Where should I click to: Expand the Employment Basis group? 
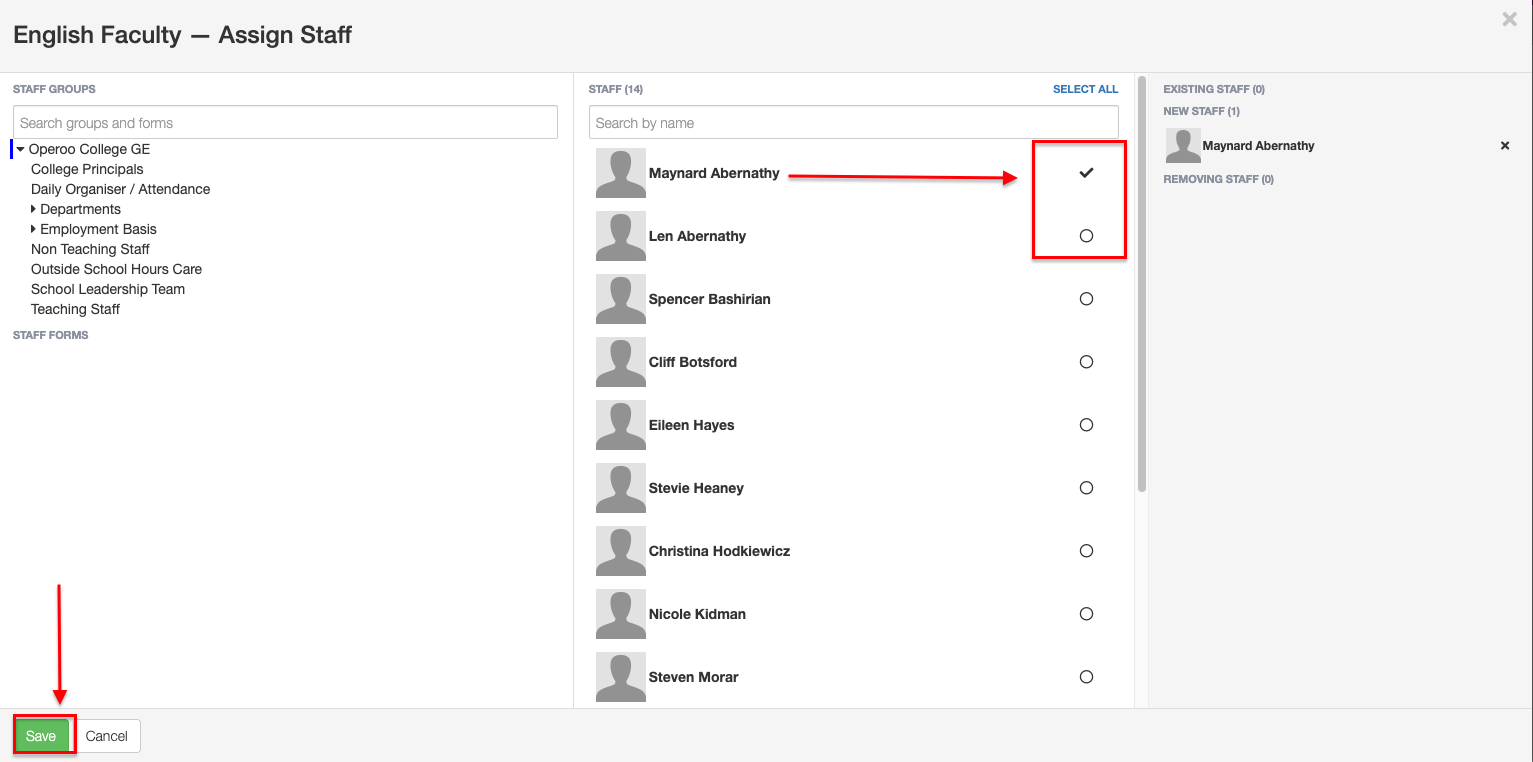pyautogui.click(x=34, y=229)
